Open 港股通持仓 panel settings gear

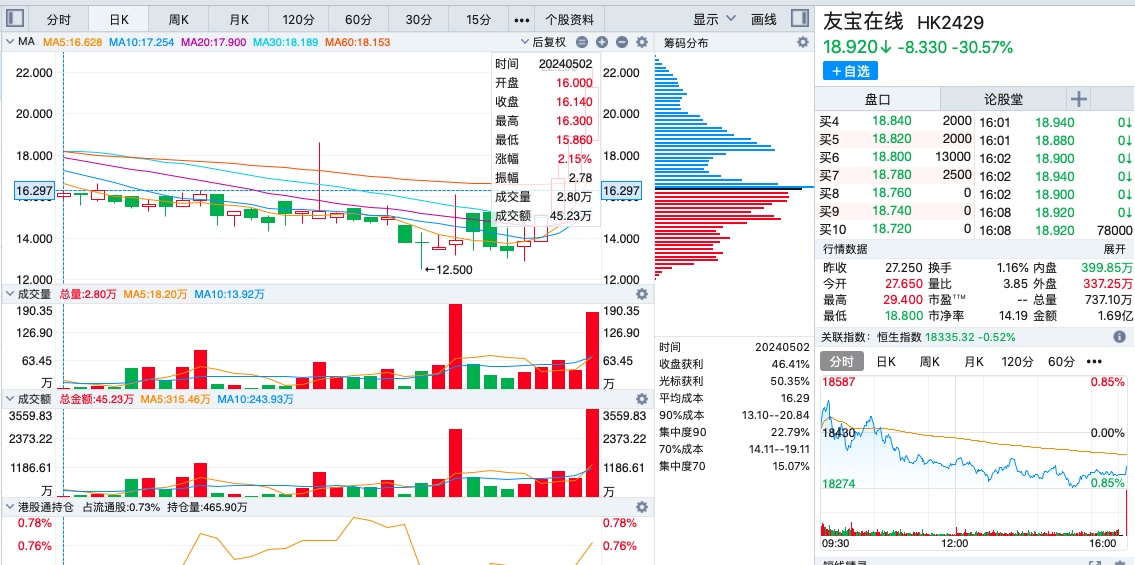click(x=641, y=507)
